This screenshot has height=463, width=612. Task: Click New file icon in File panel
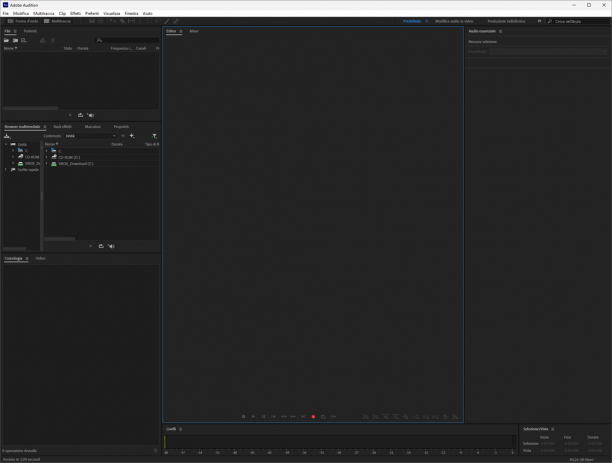(x=24, y=40)
